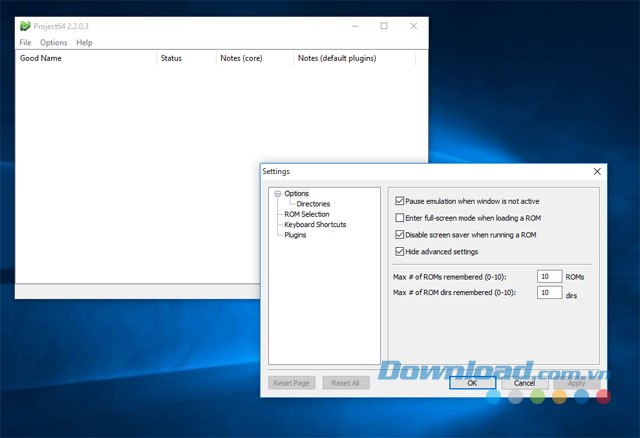This screenshot has height=438, width=640.
Task: Uncheck Disable screen saver when running ROM
Action: (401, 234)
